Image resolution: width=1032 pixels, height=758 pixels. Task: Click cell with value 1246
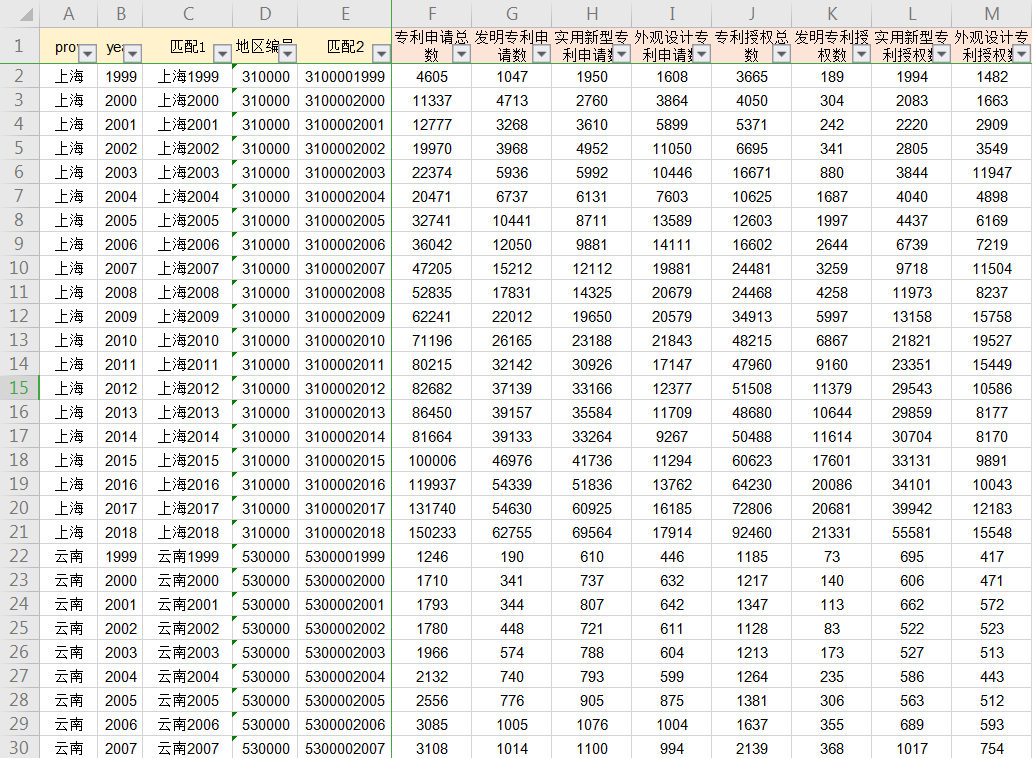coord(432,557)
